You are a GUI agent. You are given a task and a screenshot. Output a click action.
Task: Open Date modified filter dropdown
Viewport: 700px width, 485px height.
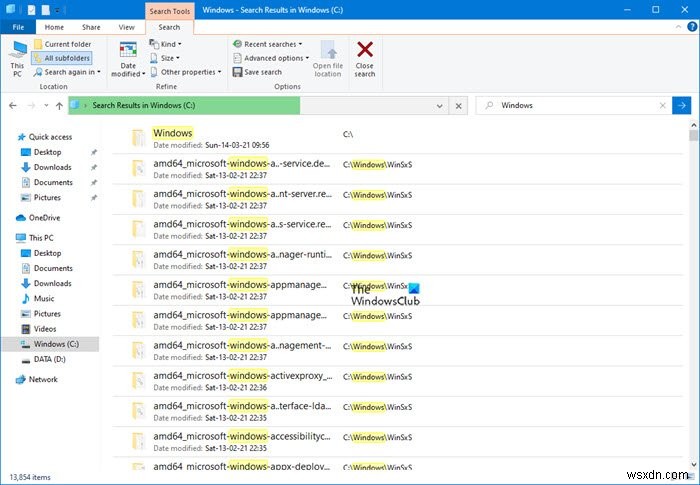pyautogui.click(x=128, y=59)
